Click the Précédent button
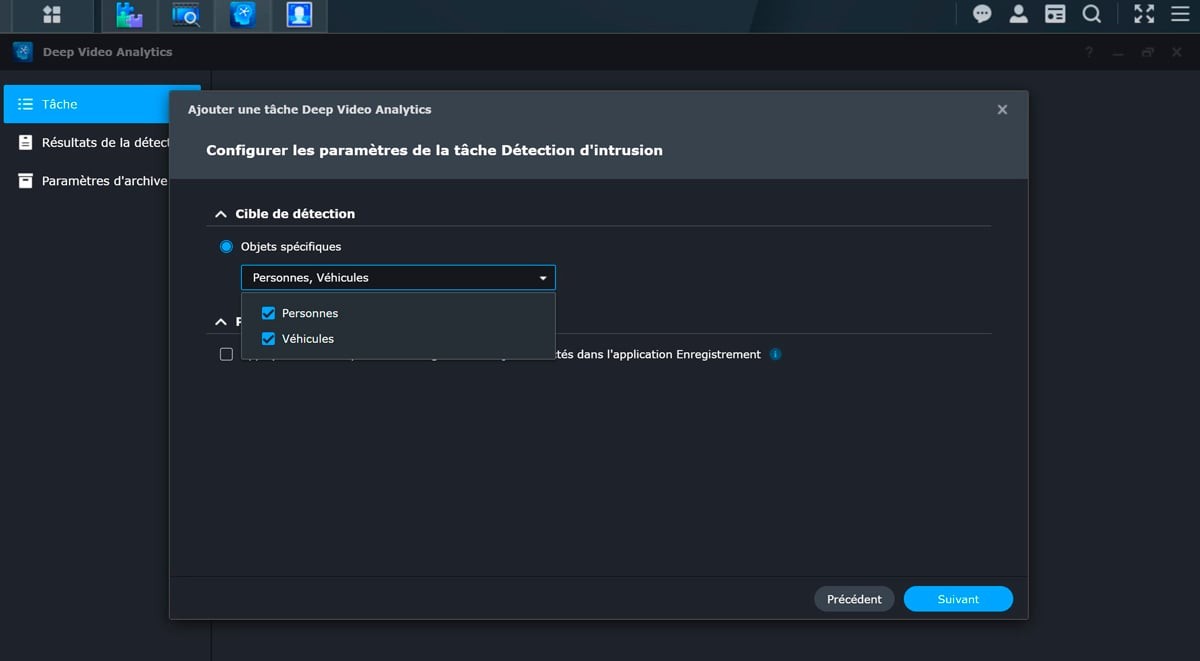The image size is (1200, 661). tap(854, 598)
